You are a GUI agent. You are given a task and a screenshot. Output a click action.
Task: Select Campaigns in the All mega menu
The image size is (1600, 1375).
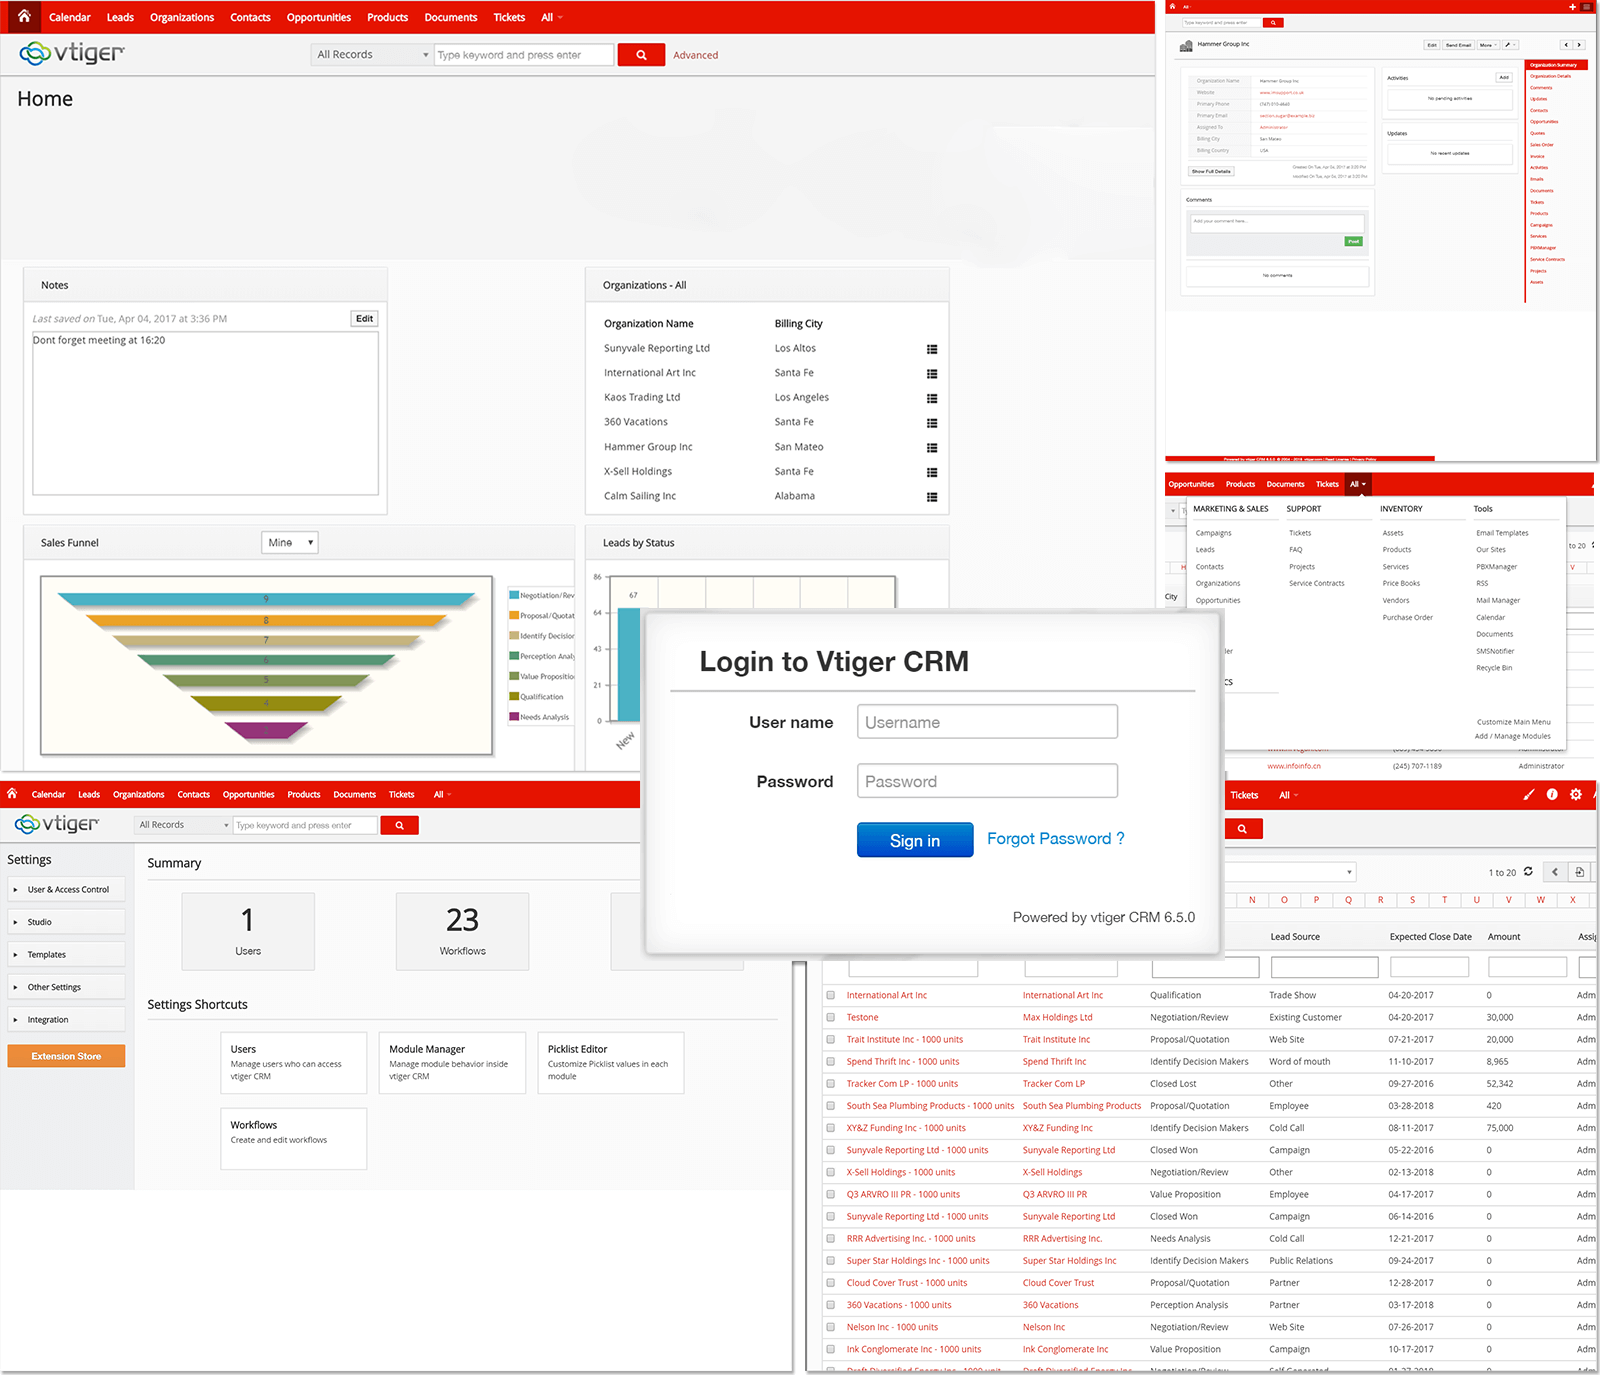click(x=1213, y=533)
